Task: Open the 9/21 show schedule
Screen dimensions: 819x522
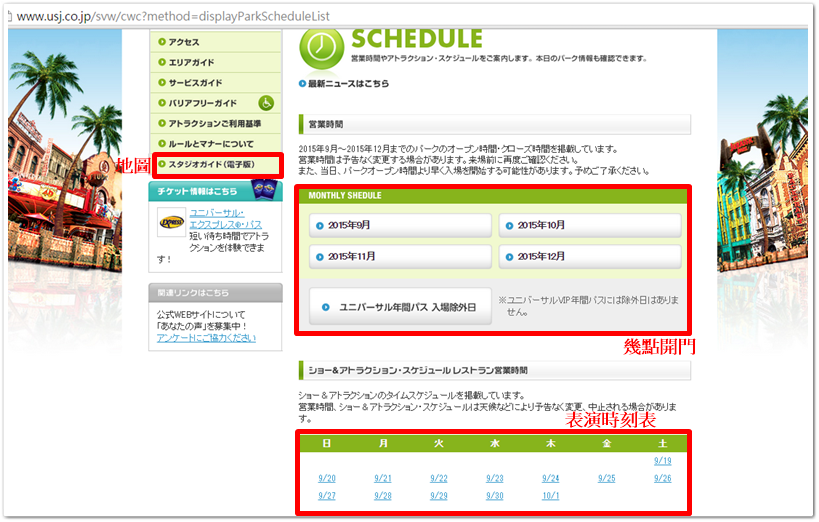Action: coord(383,478)
